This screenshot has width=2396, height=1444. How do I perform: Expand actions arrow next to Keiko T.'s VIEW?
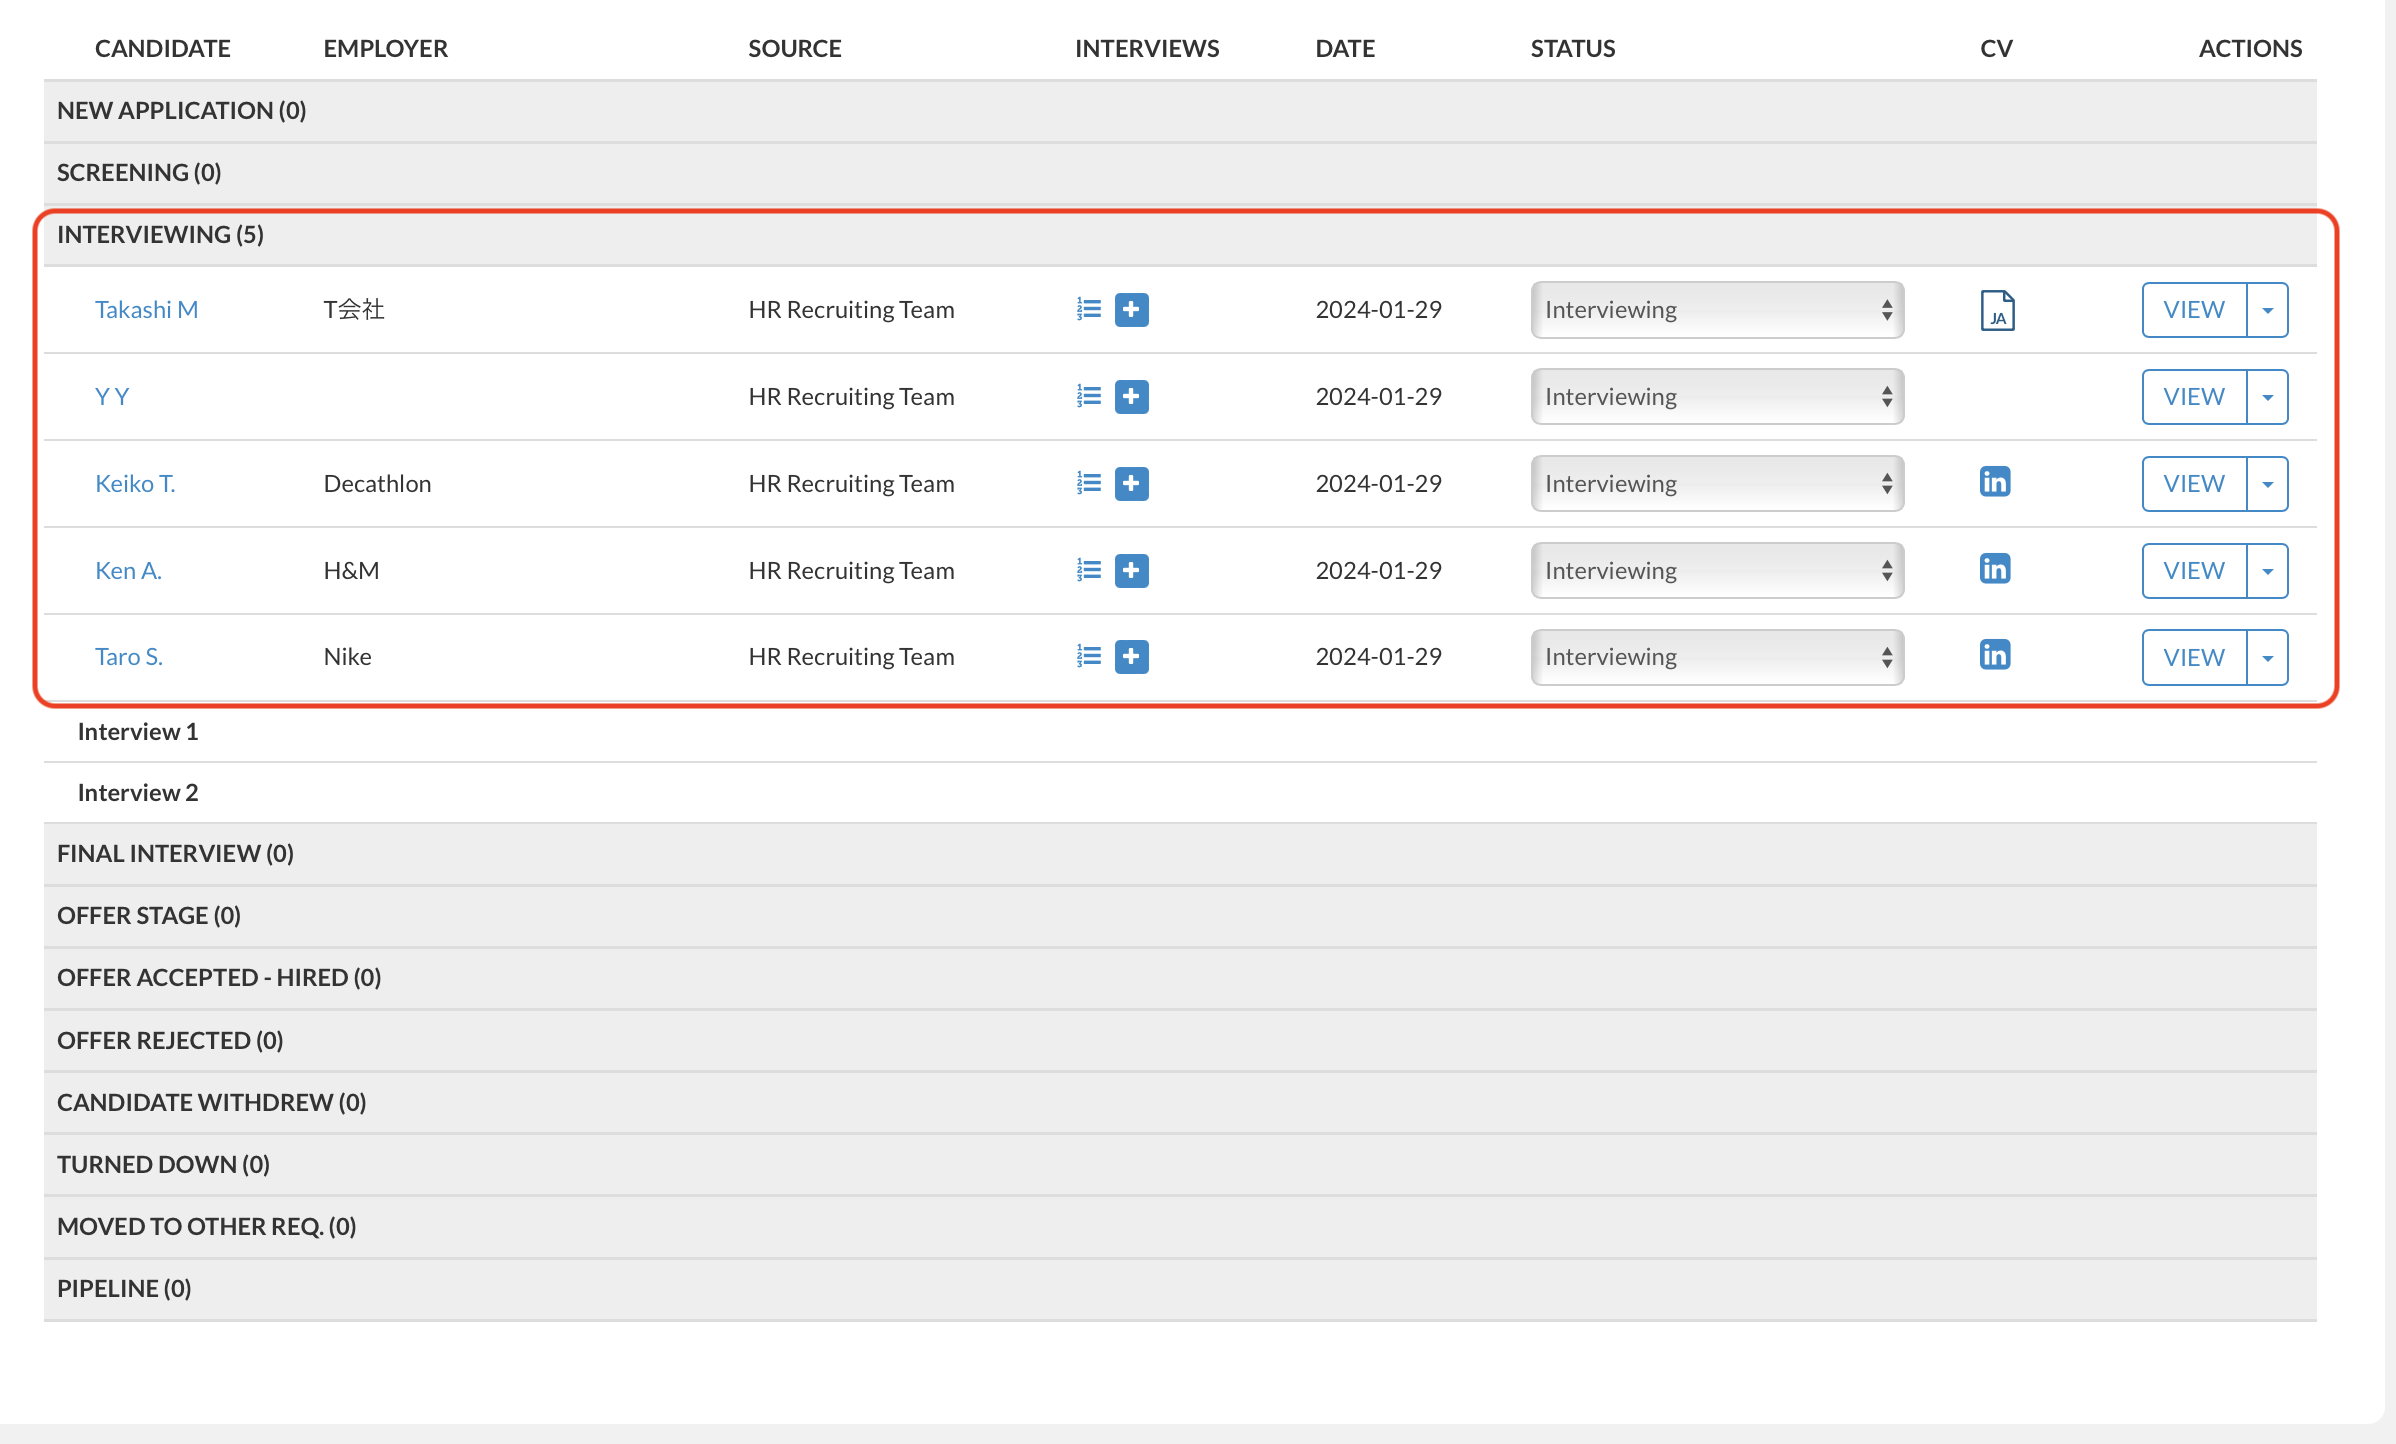(2267, 484)
